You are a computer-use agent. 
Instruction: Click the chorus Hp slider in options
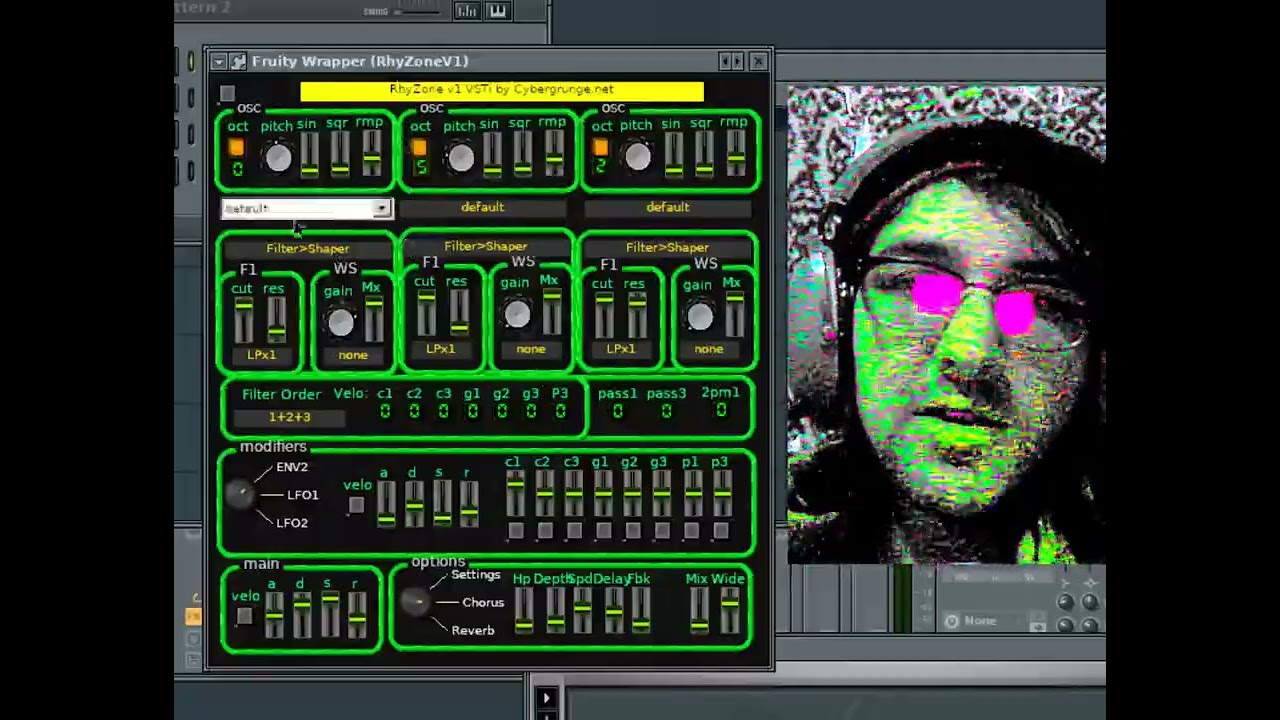coord(523,611)
